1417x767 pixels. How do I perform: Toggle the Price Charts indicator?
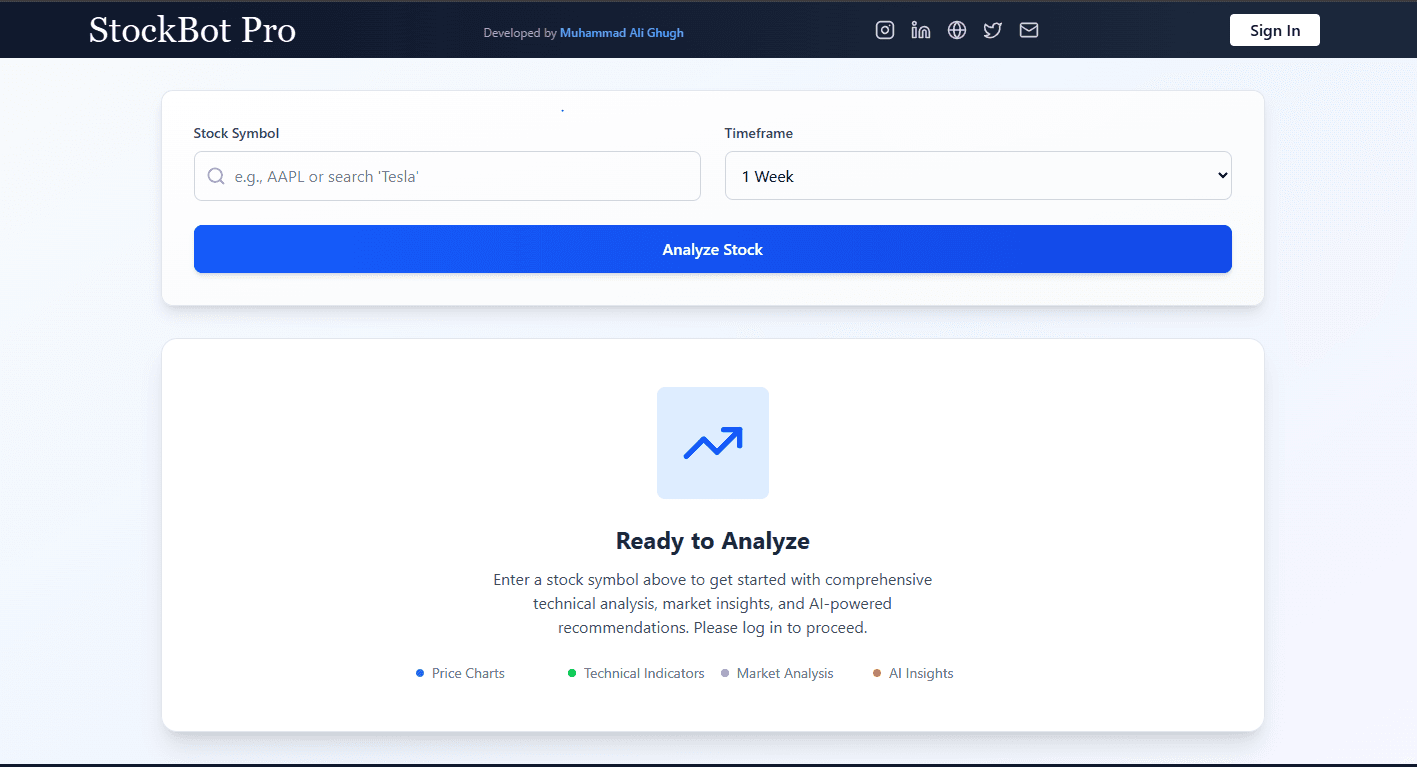[x=459, y=673]
